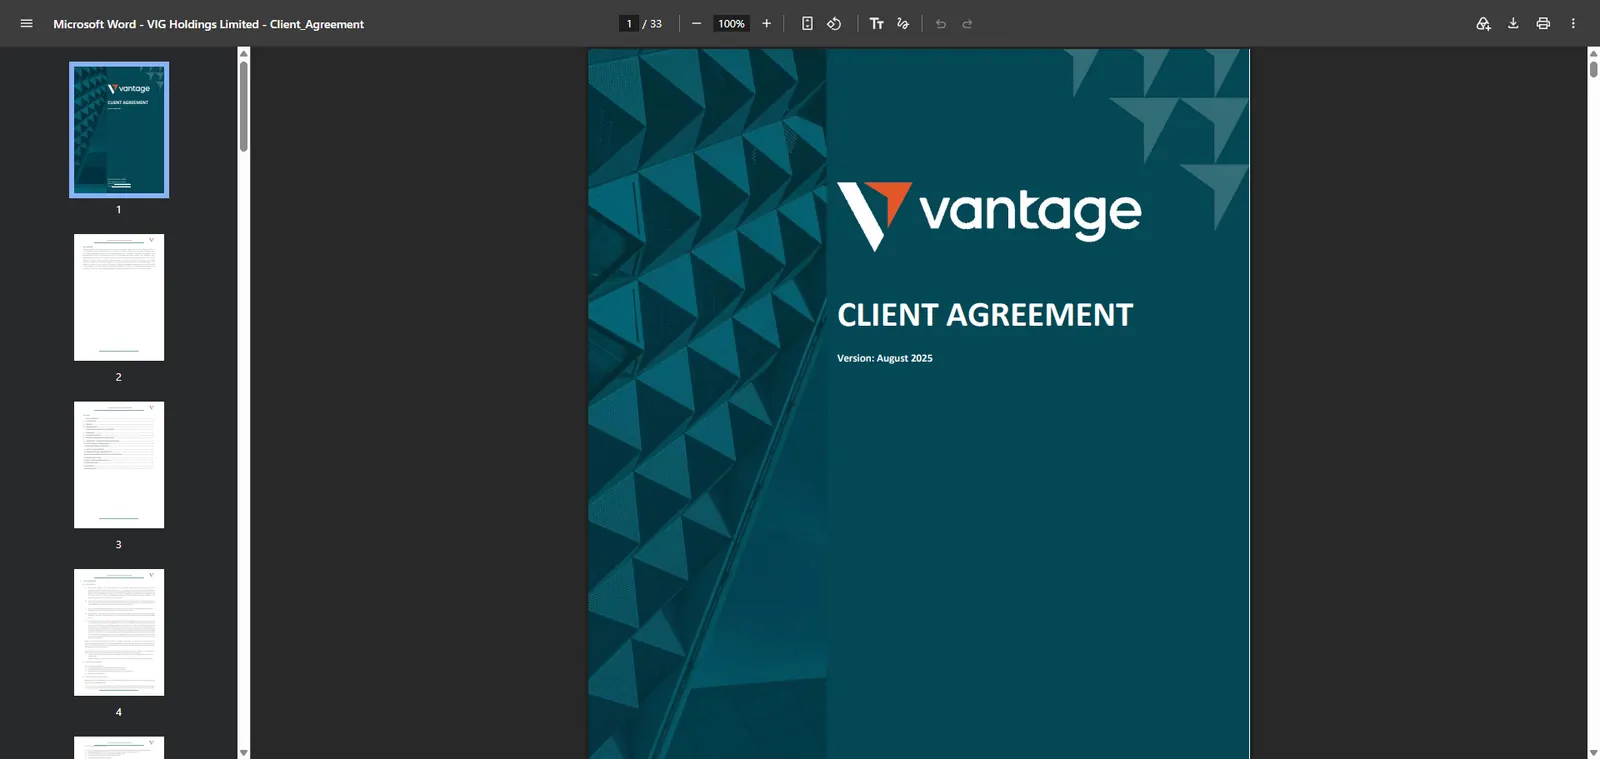
Task: Click the undo arrow icon
Action: (x=941, y=24)
